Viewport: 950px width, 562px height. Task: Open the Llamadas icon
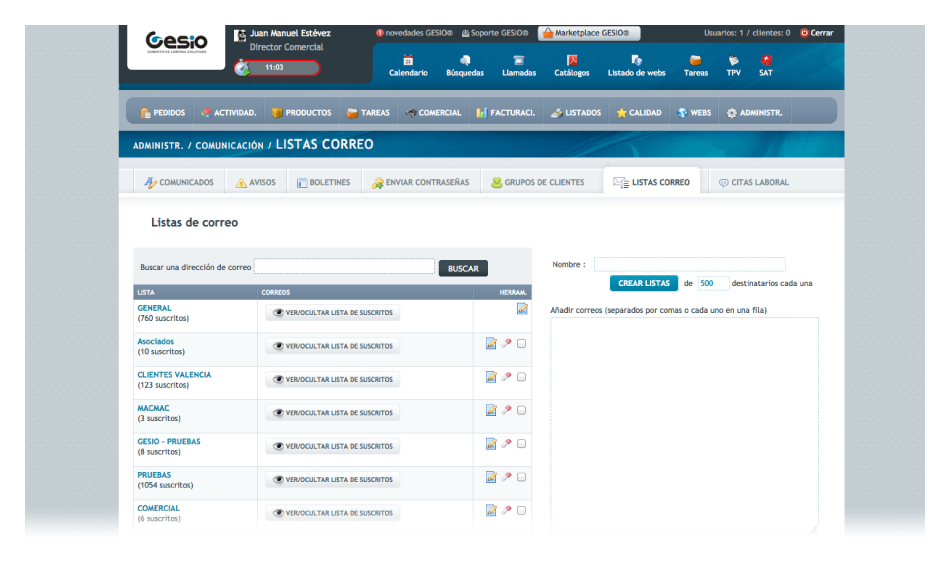point(519,66)
